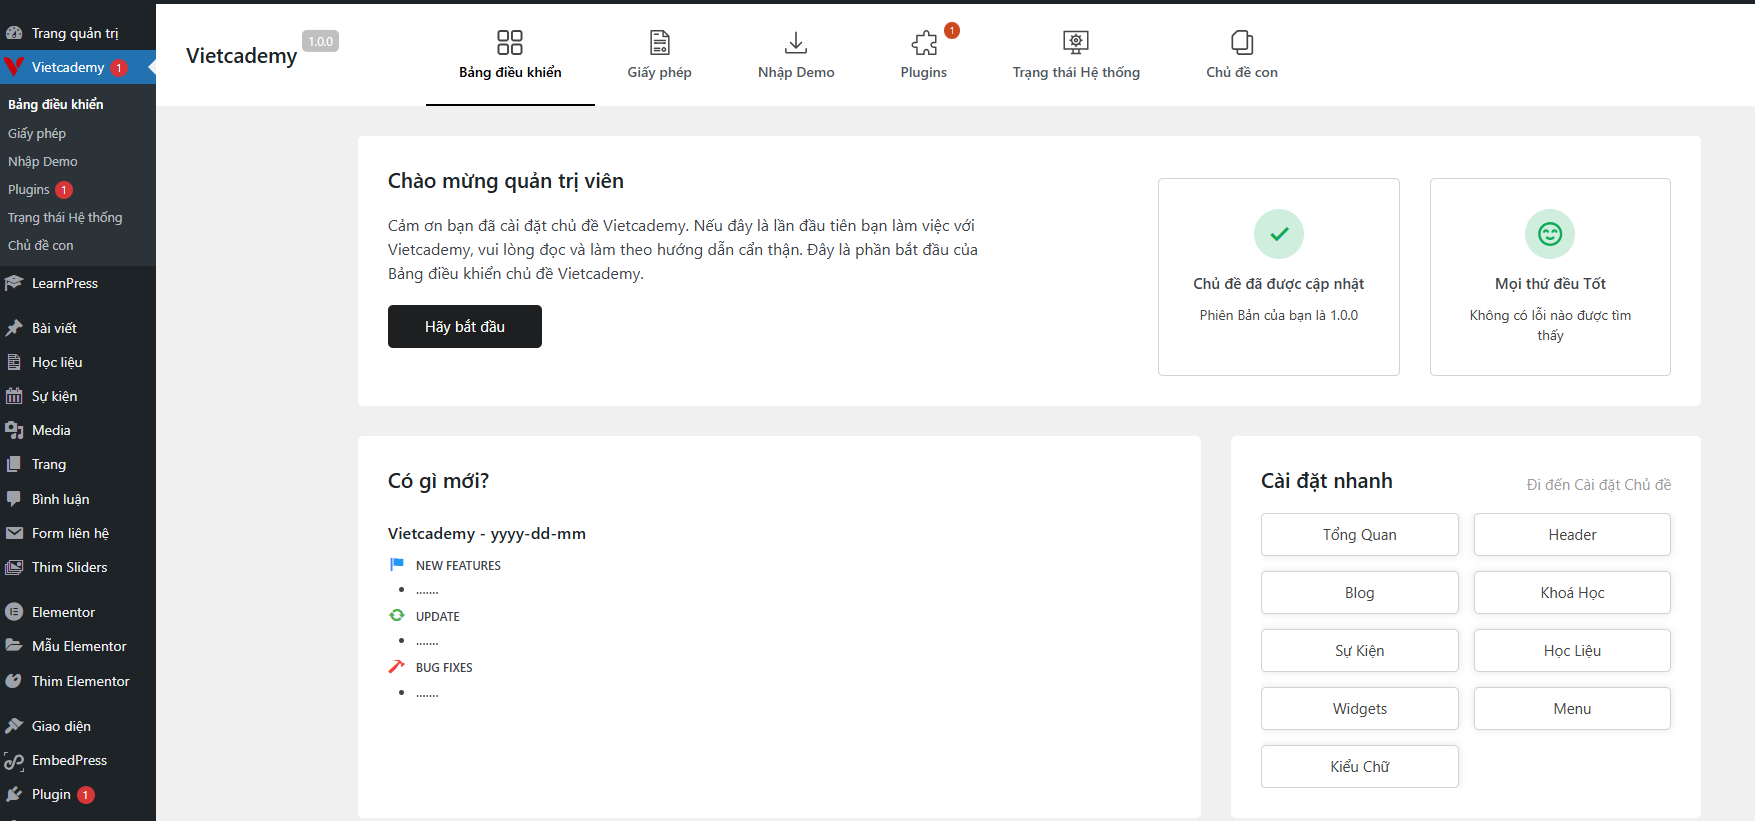Switch to the Giấy phép top tab
The image size is (1755, 821).
(660, 55)
